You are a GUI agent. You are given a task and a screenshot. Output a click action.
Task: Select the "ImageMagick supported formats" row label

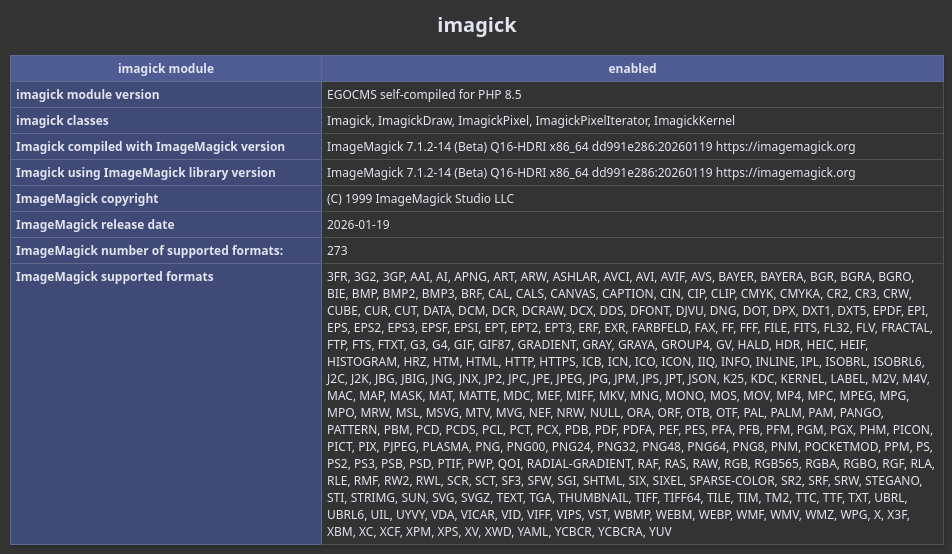click(114, 277)
